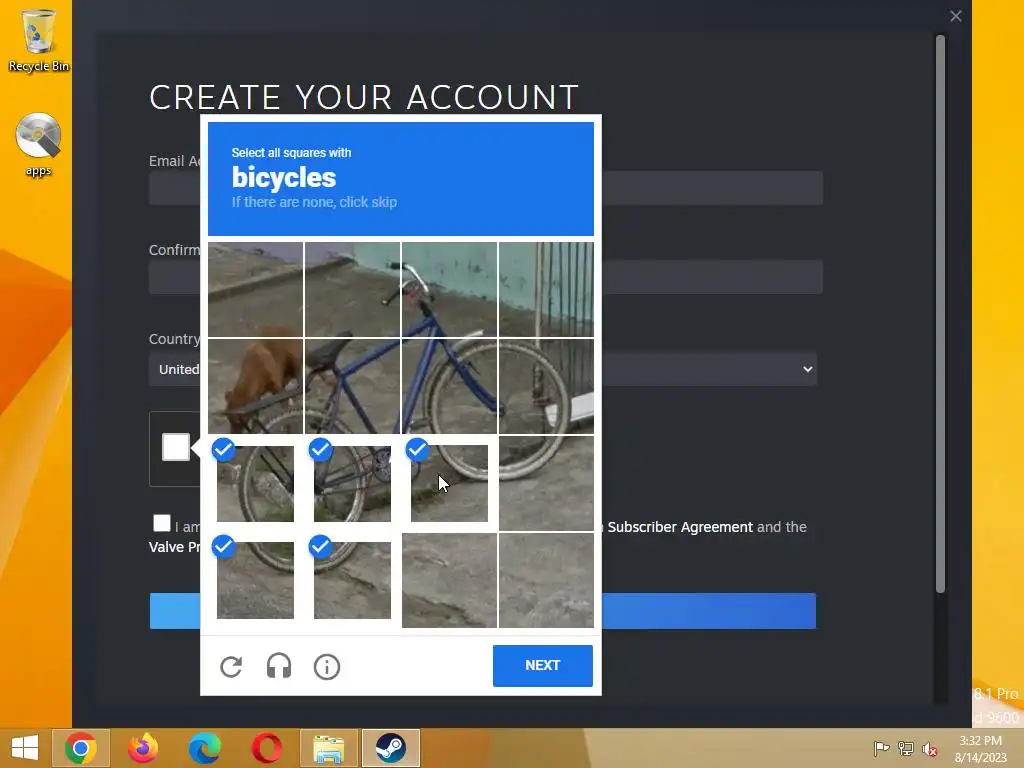This screenshot has height=768, width=1024.
Task: Tick the I'm not a robot checkbox
Action: click(x=176, y=447)
